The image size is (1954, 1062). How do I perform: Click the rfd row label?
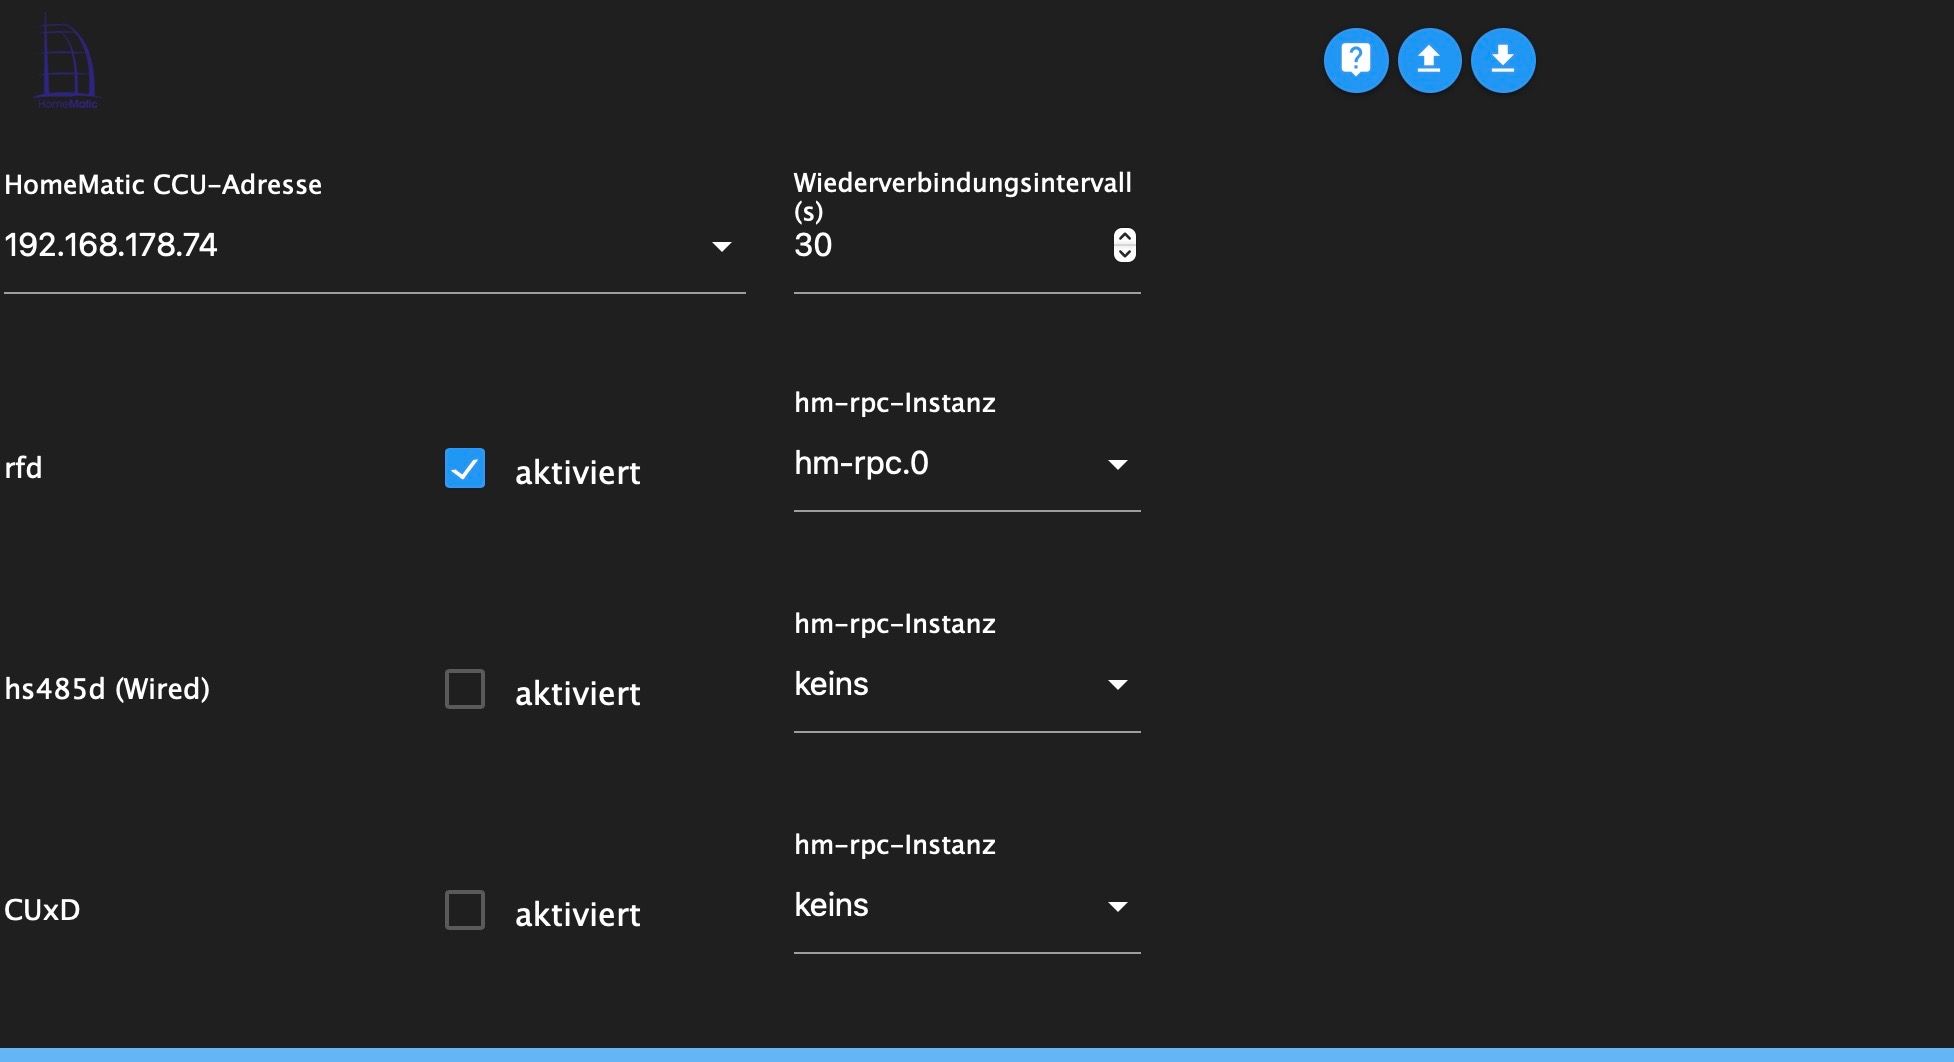23,468
